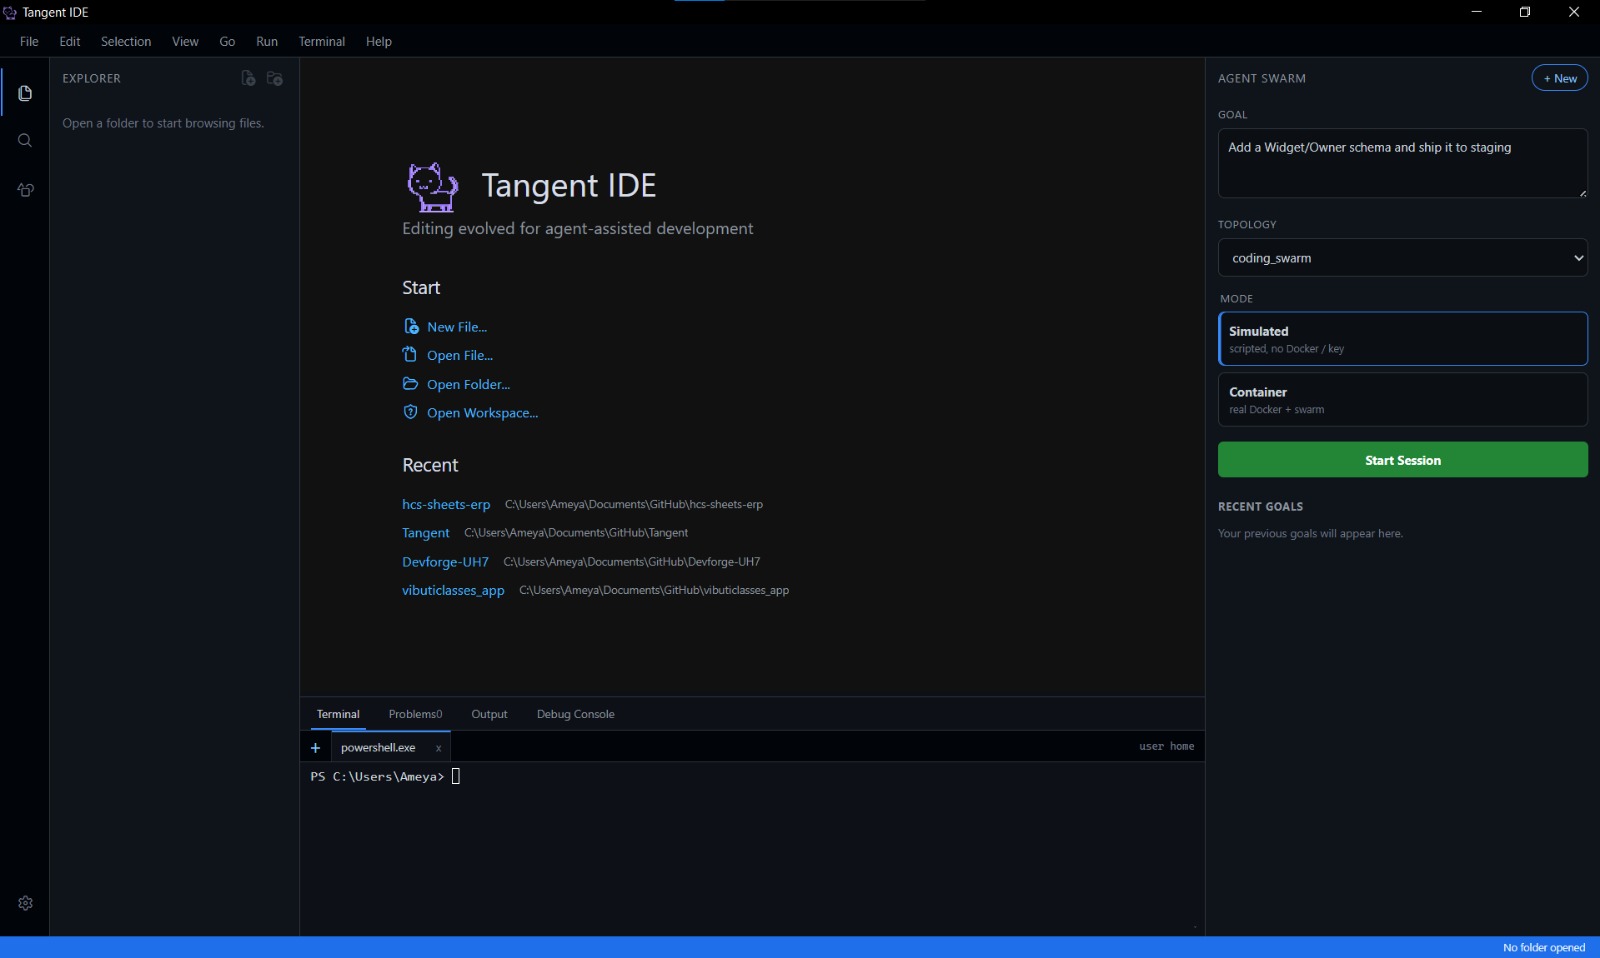Click the Open Folder... link
The height and width of the screenshot is (958, 1600).
[468, 384]
